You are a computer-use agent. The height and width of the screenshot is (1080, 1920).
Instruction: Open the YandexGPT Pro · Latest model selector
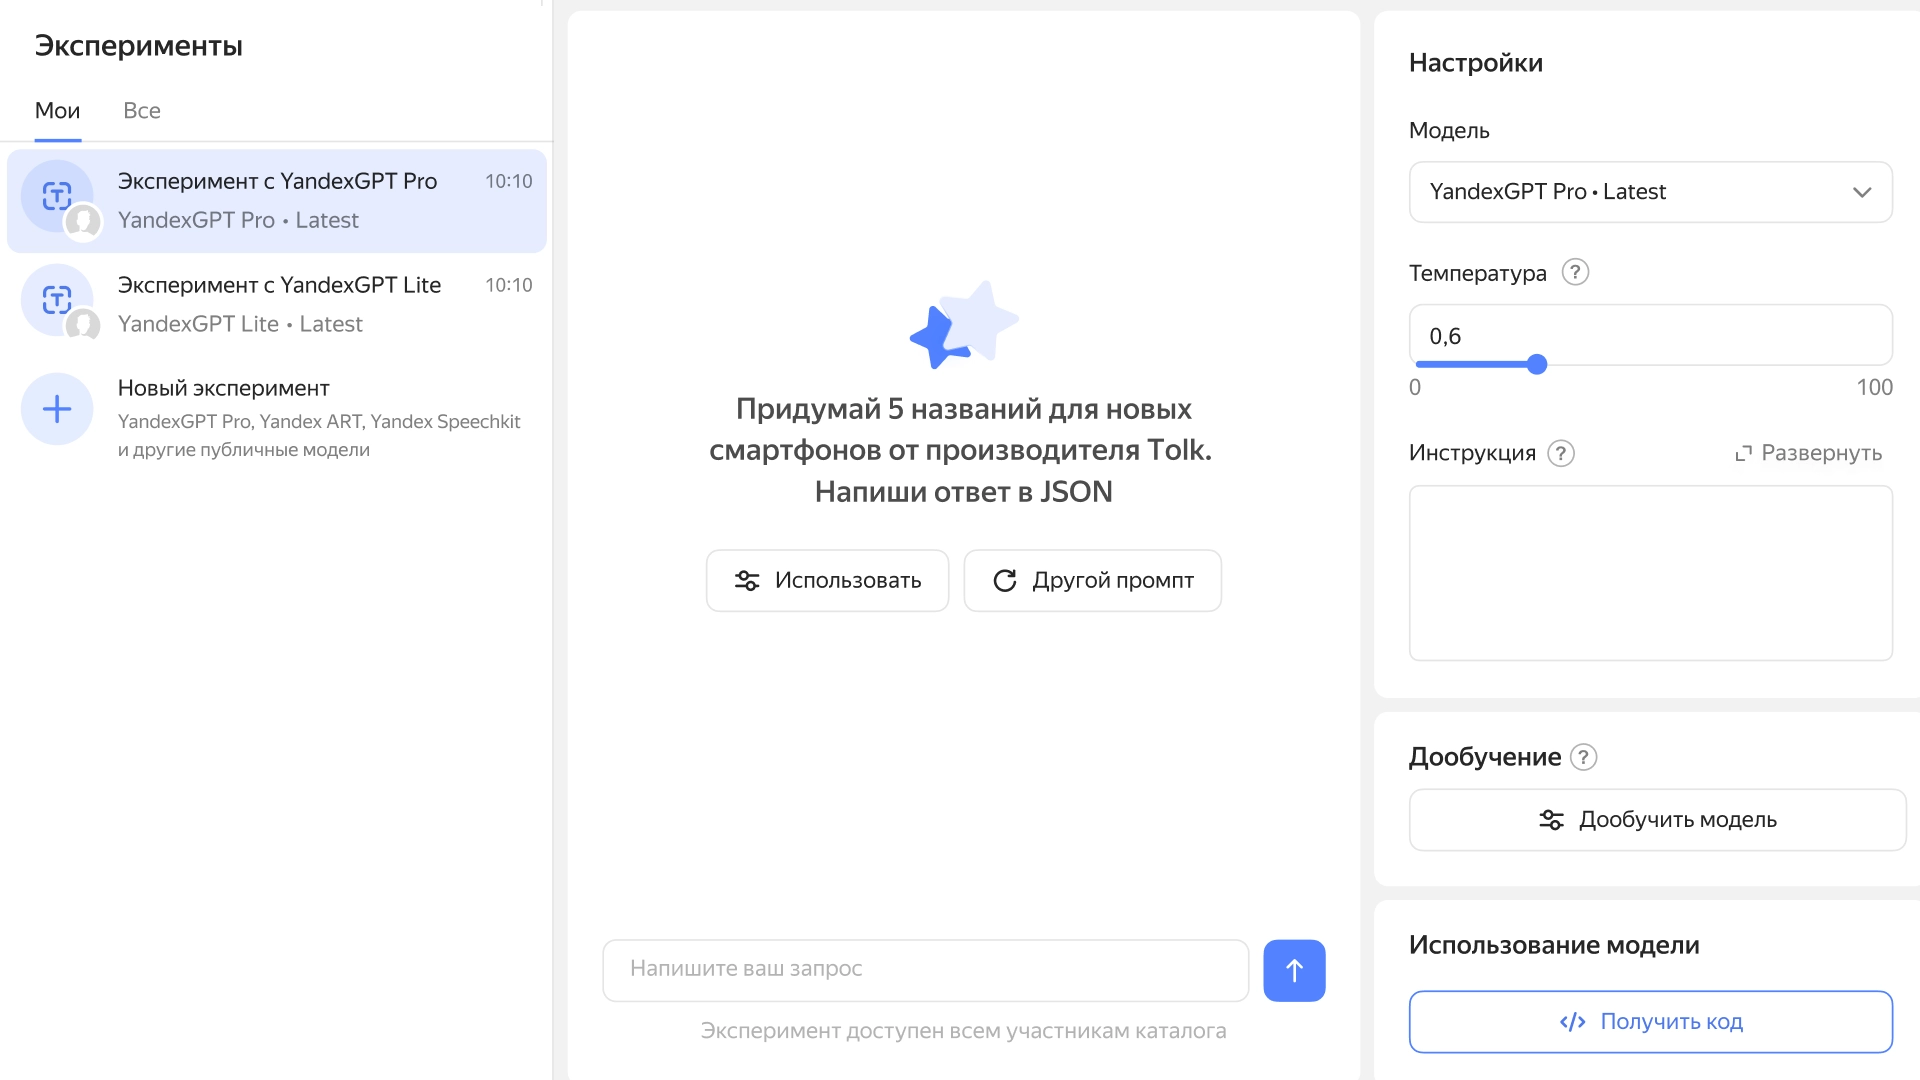point(1650,192)
